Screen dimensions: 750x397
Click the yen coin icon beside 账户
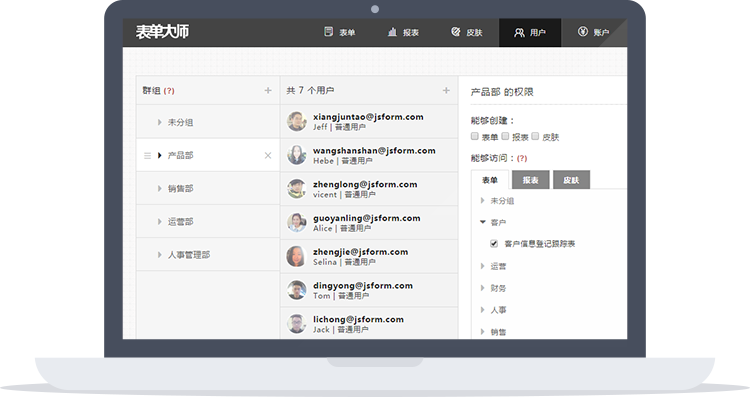click(583, 32)
